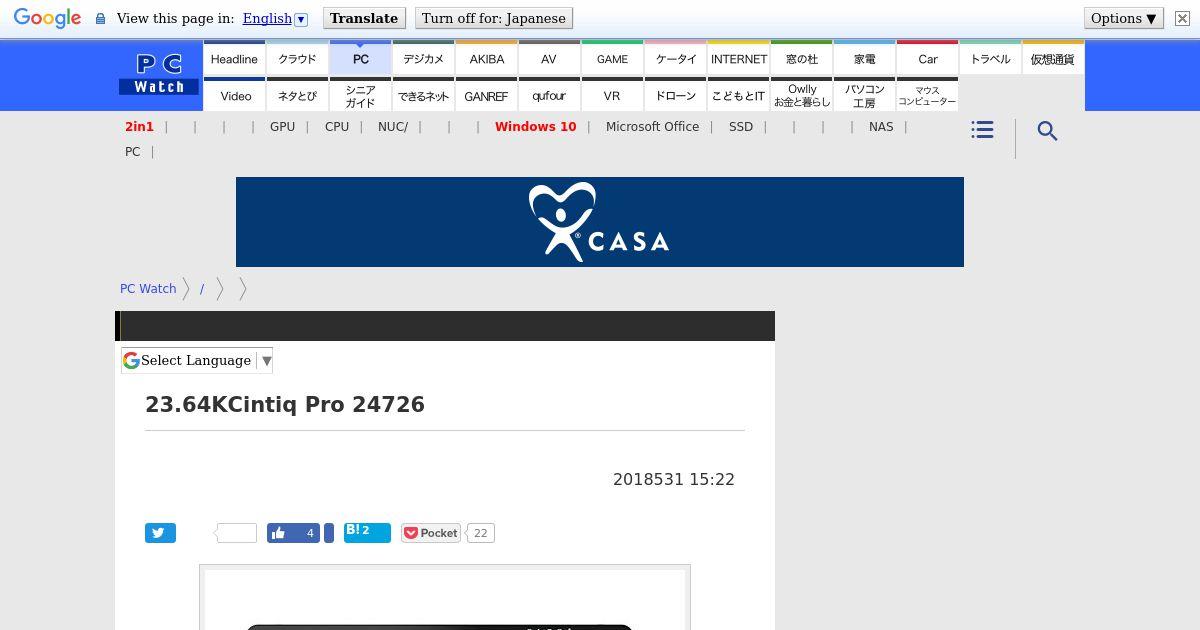The width and height of the screenshot is (1200, 630).
Task: Open the ケータイ tab
Action: (675, 58)
